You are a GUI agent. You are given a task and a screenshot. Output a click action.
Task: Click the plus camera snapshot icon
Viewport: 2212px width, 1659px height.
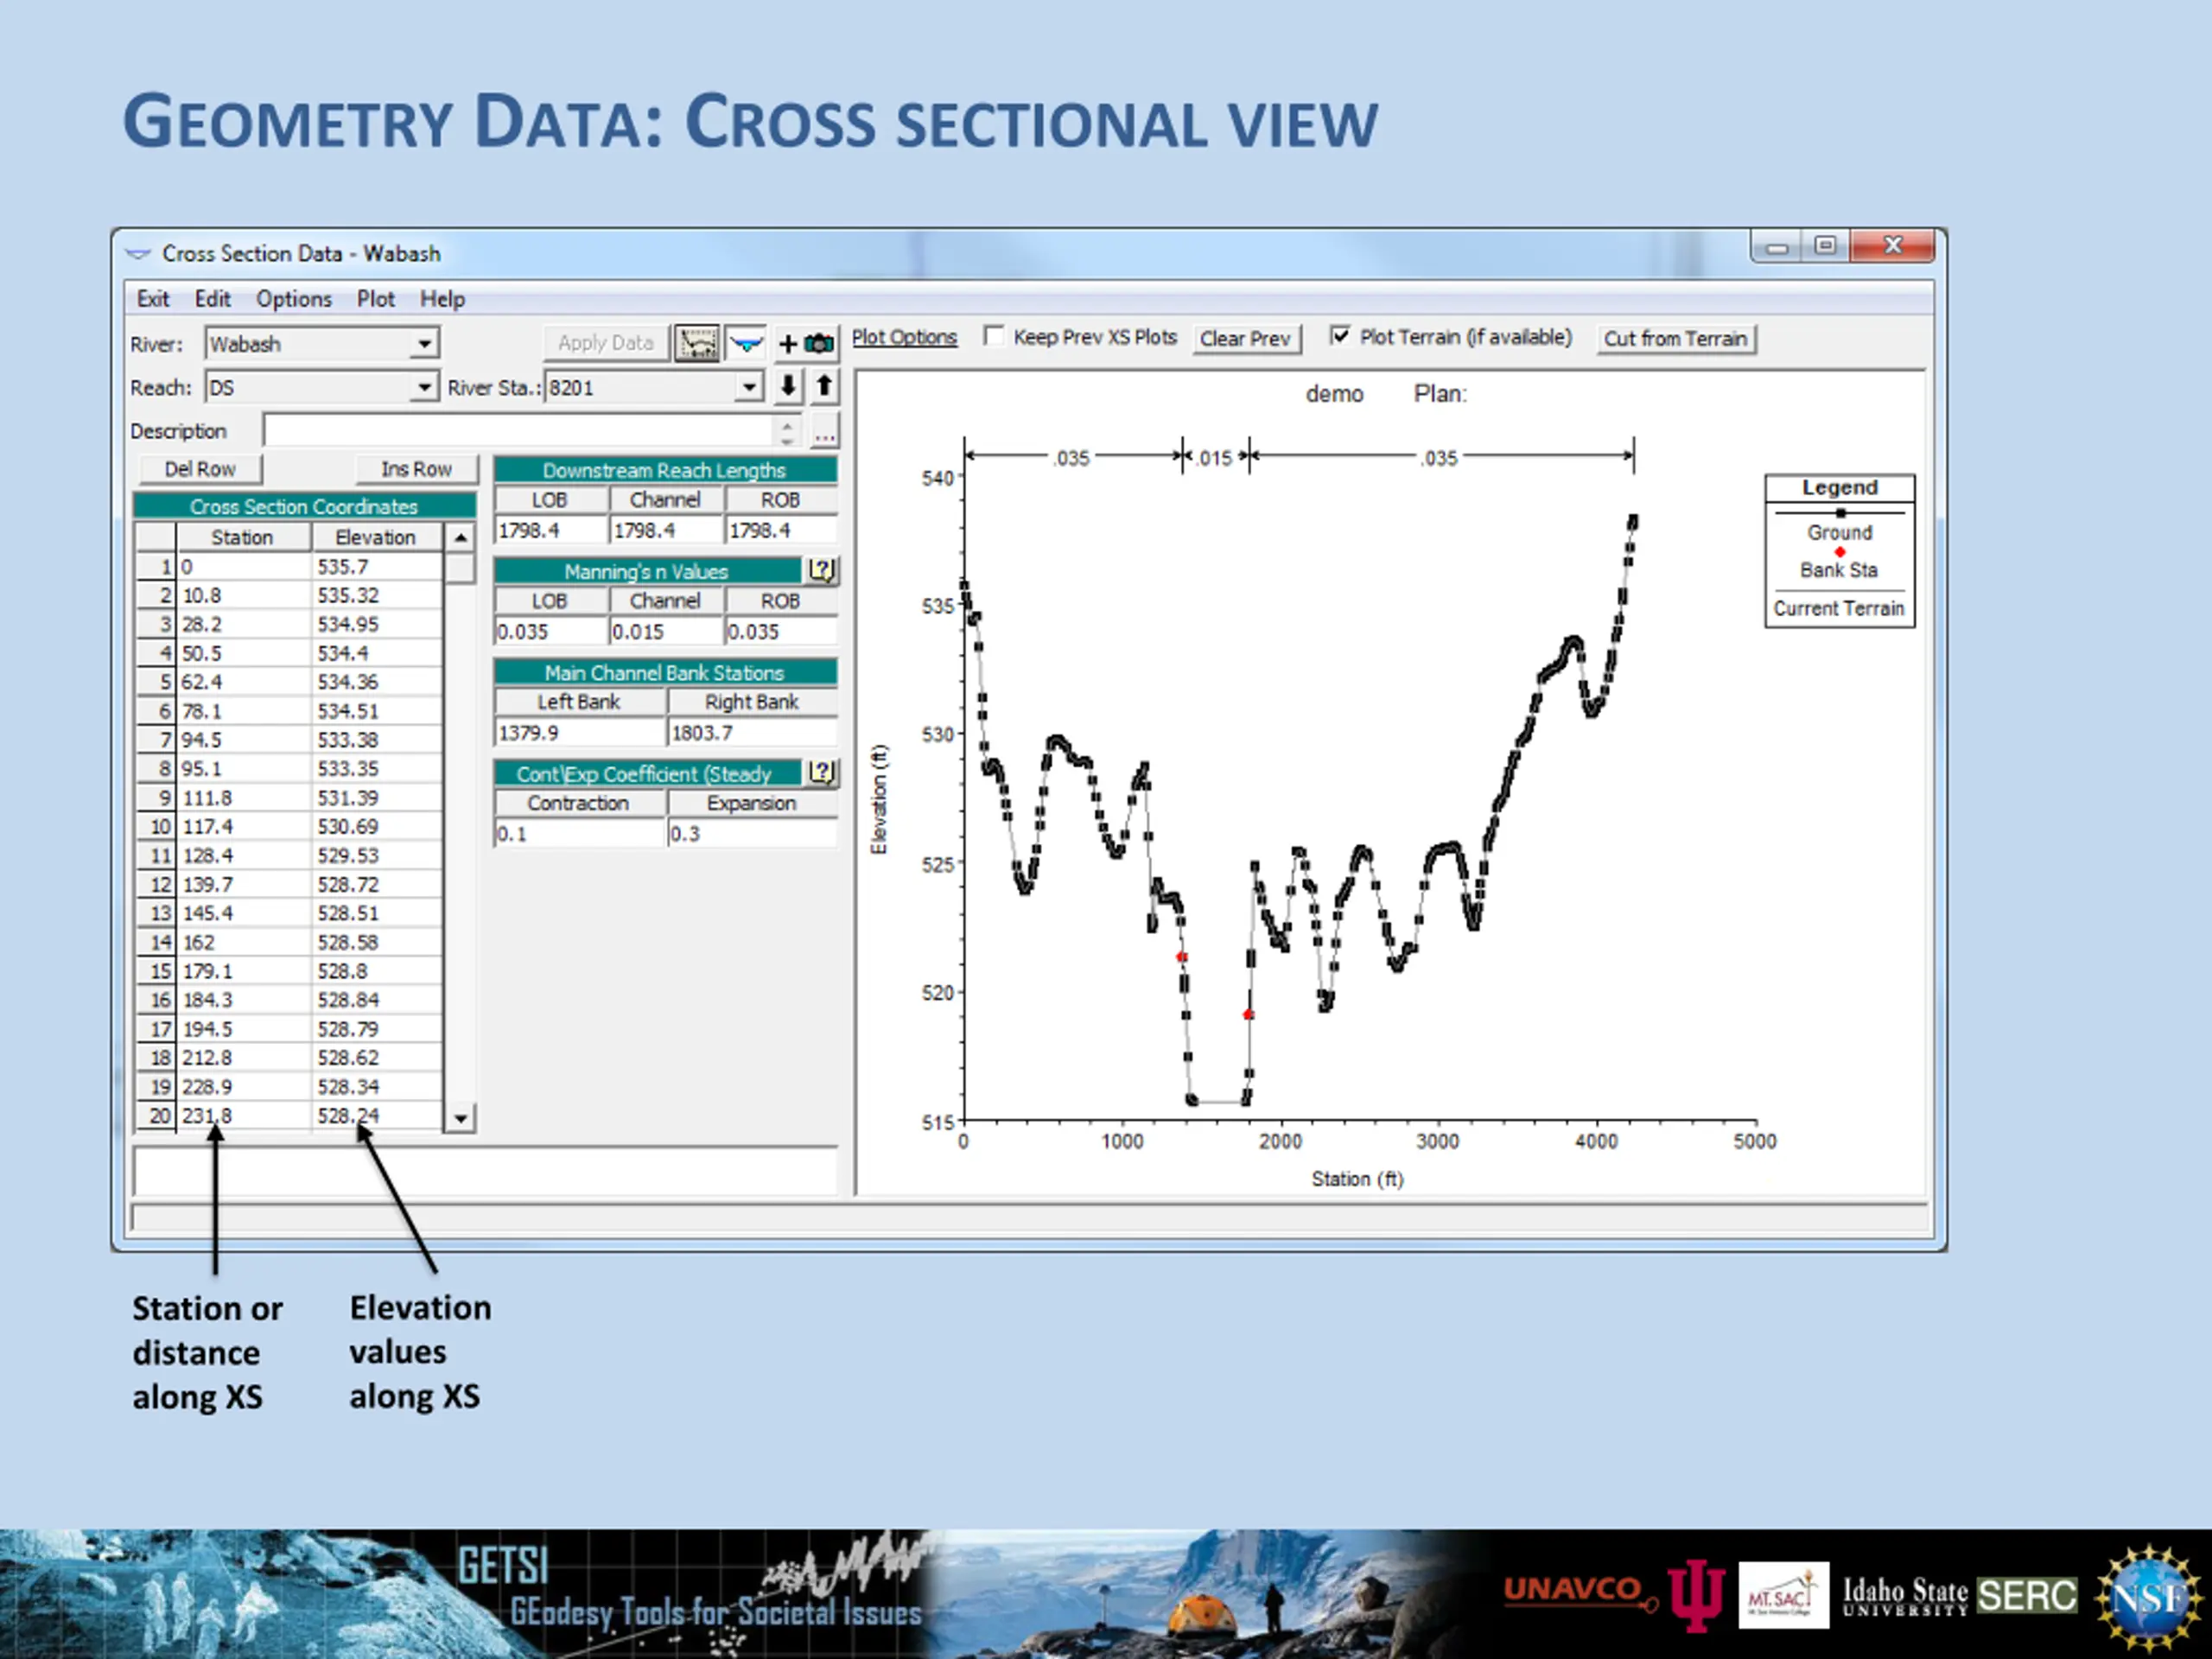(x=806, y=343)
